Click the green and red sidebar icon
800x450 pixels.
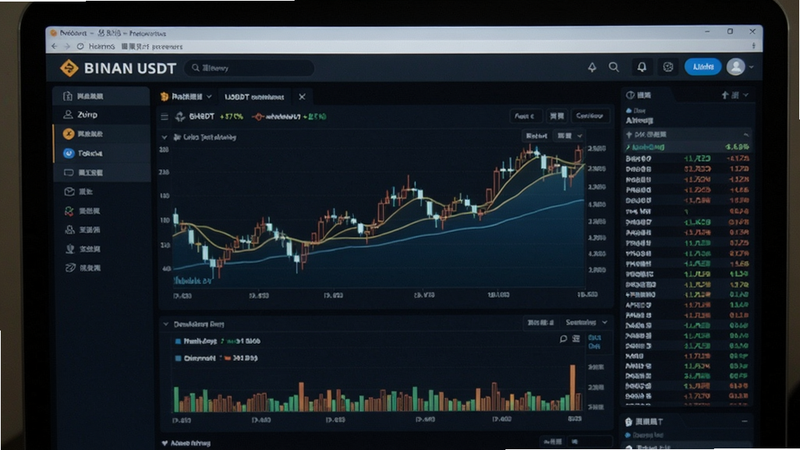pos(69,211)
